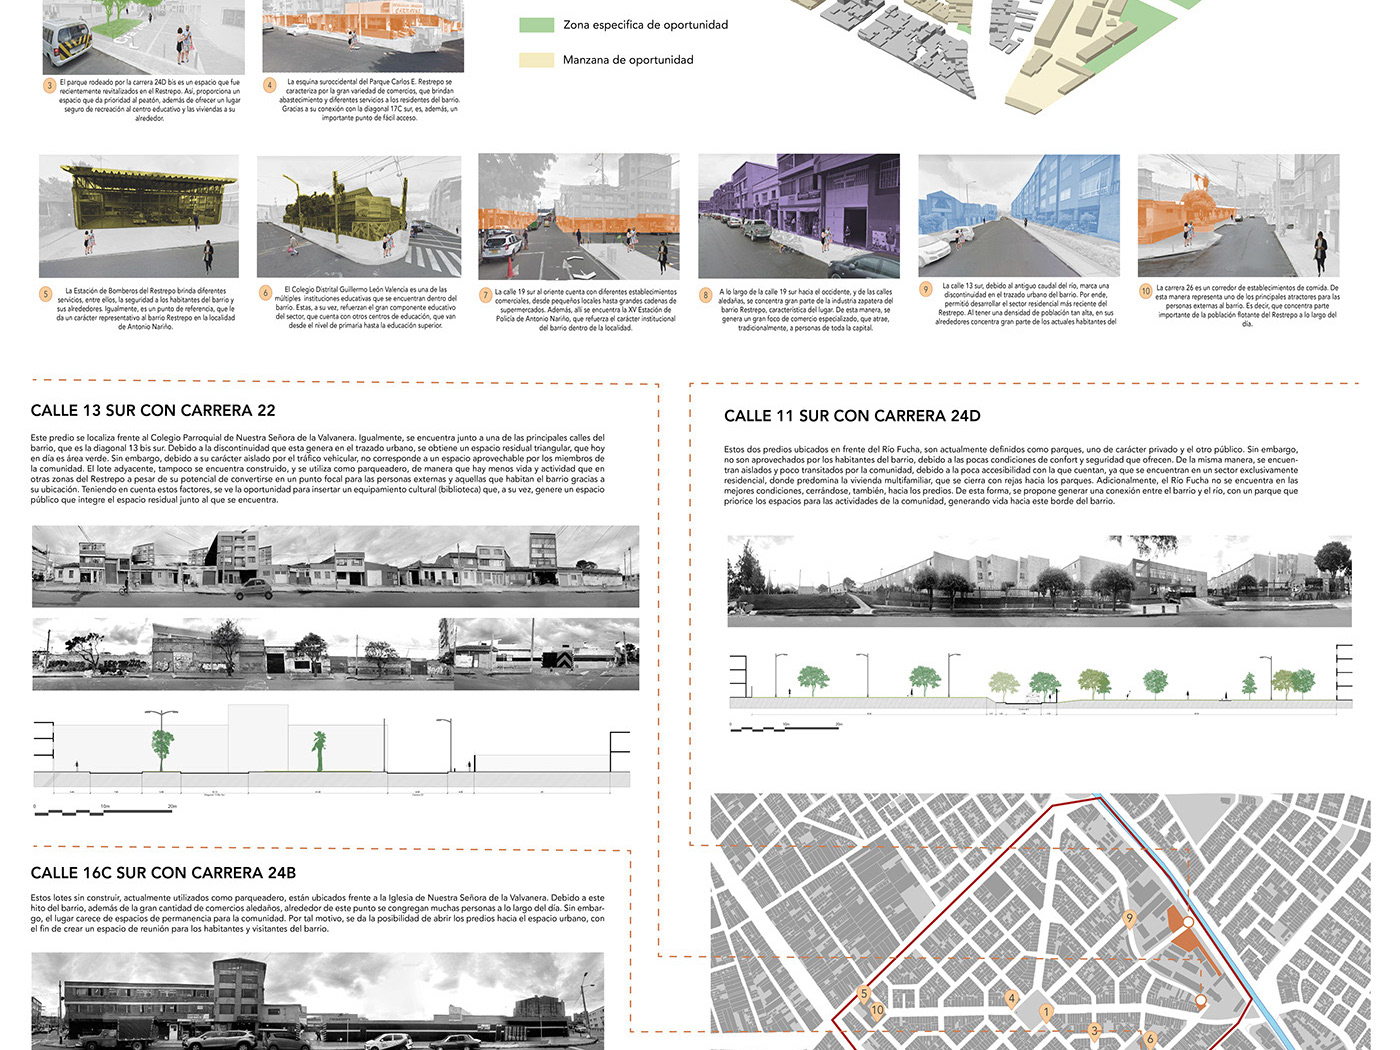Open orange-highlighted photo above caption 7
Viewport: 1400px width, 1050px height.
click(x=579, y=216)
